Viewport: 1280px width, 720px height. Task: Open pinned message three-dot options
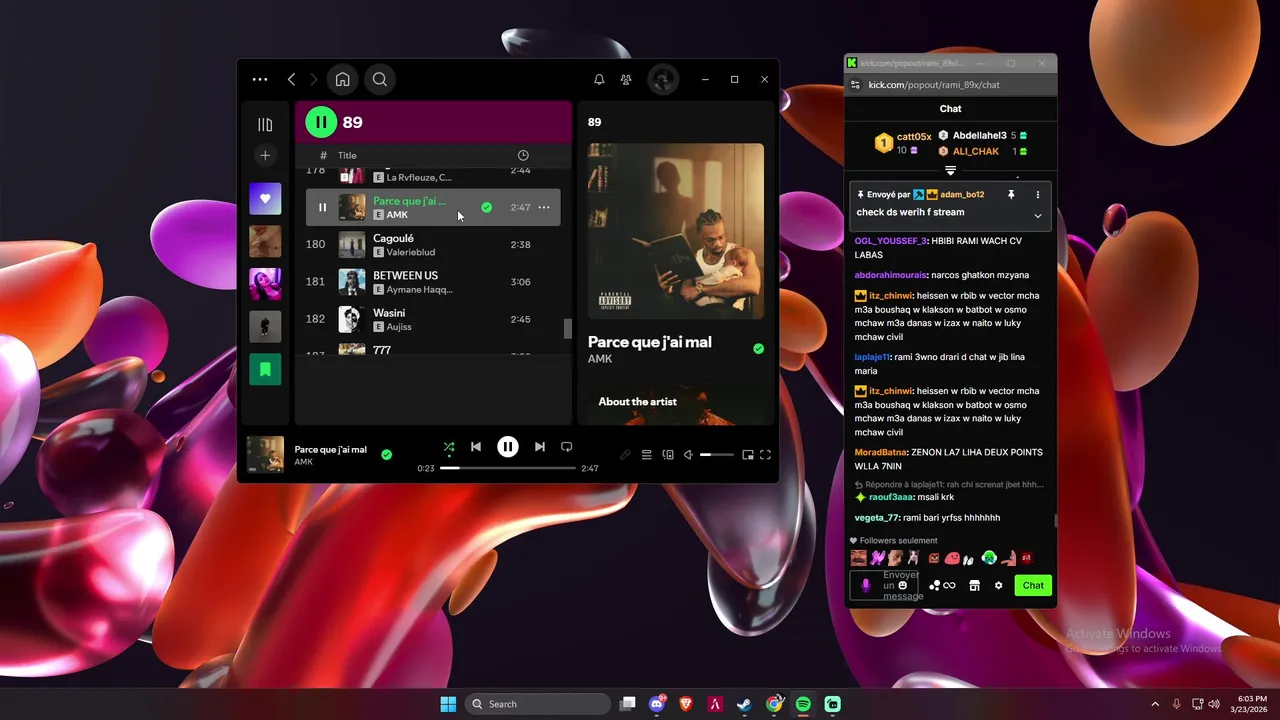[1037, 195]
